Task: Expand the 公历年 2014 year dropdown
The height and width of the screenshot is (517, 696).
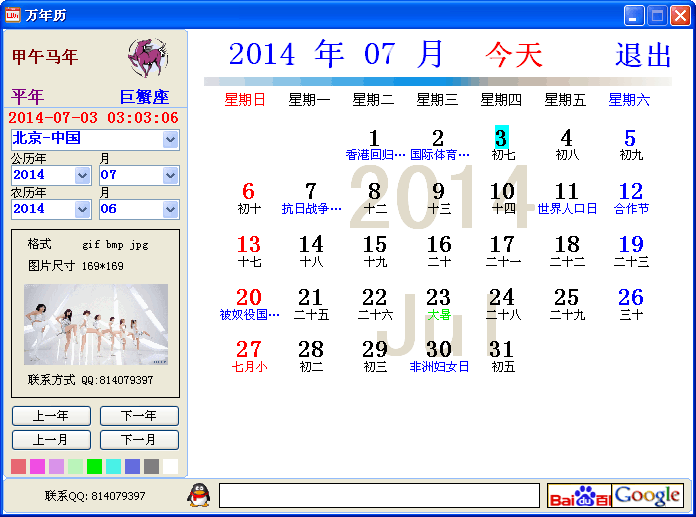Action: 83,175
